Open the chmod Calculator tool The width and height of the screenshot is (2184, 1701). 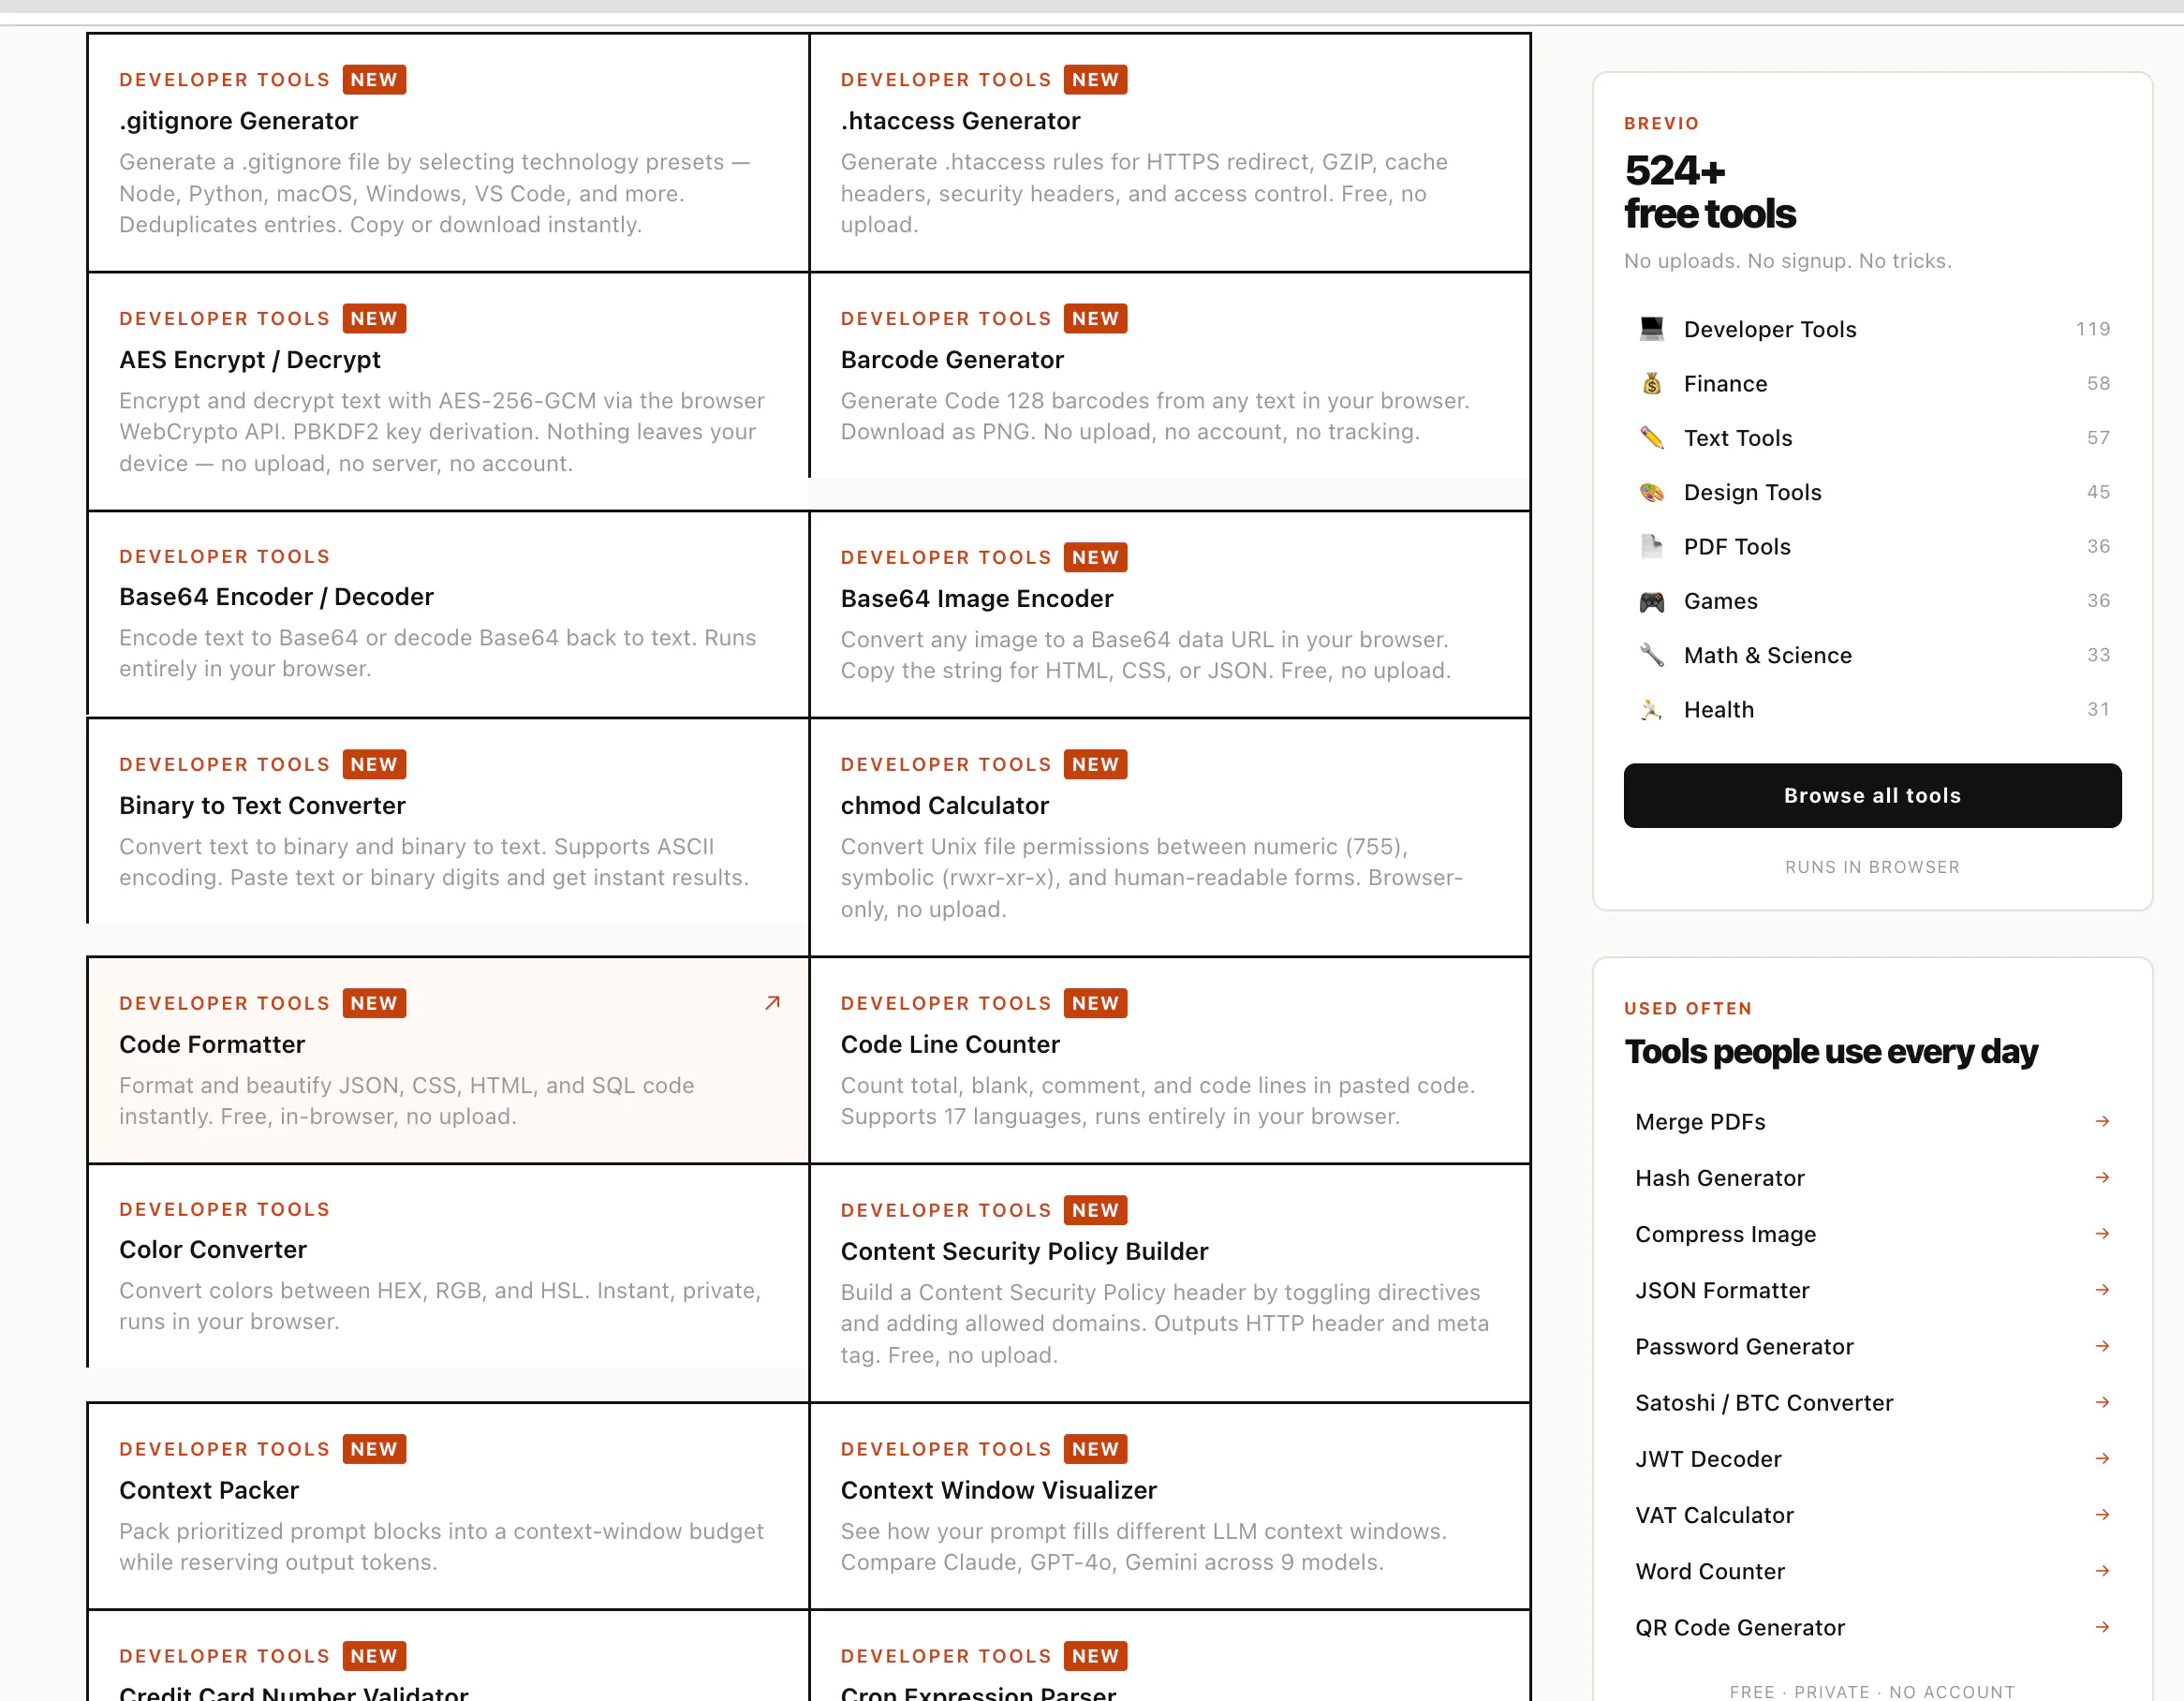pyautogui.click(x=1170, y=837)
